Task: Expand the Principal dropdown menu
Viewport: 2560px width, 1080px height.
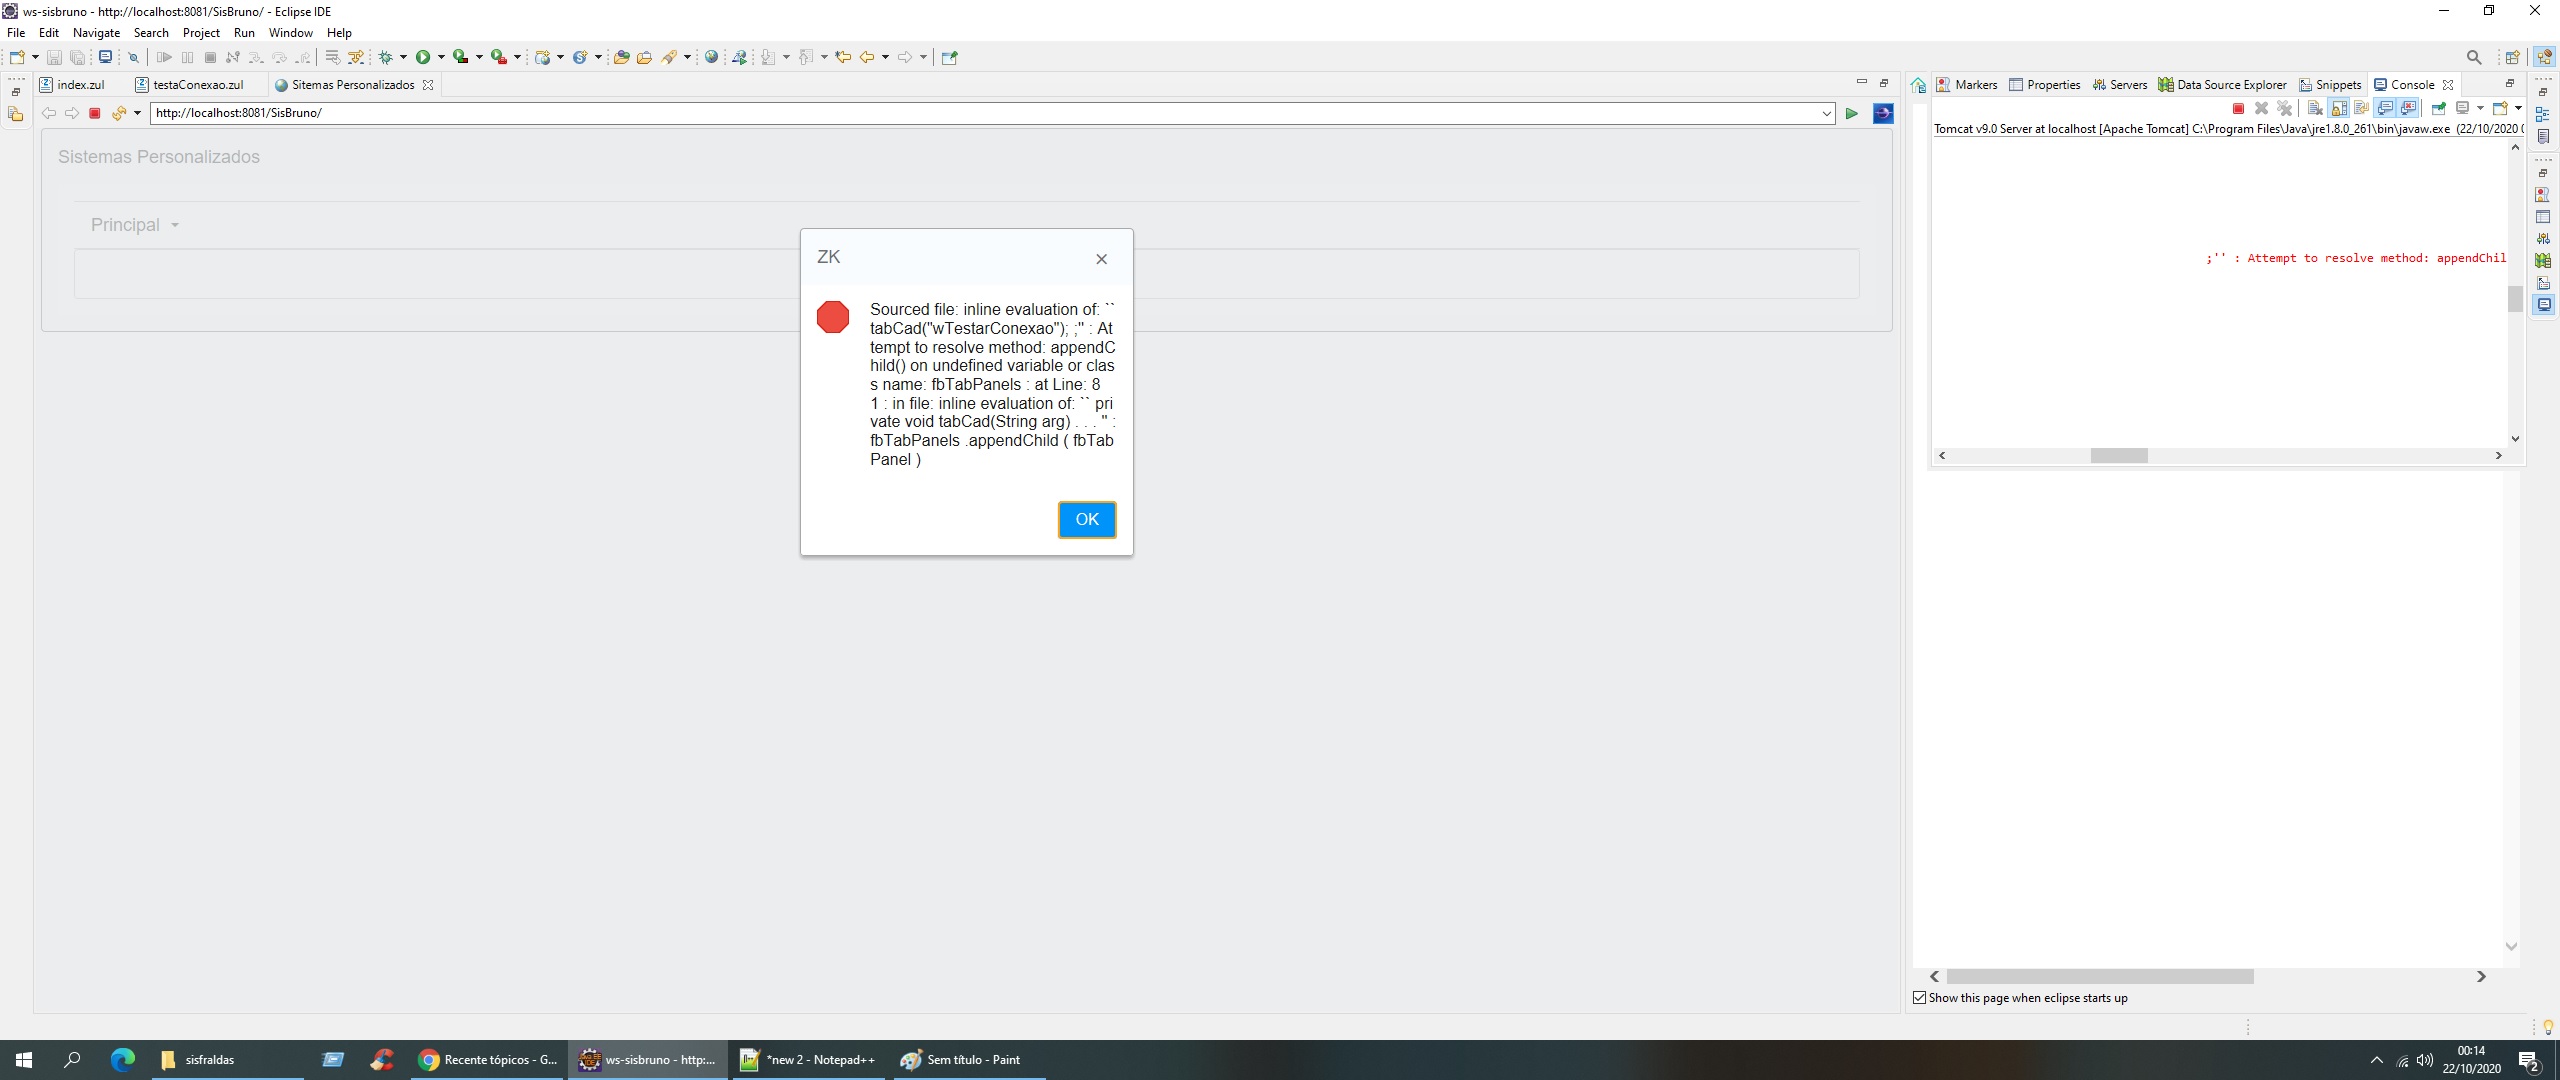Action: [134, 225]
